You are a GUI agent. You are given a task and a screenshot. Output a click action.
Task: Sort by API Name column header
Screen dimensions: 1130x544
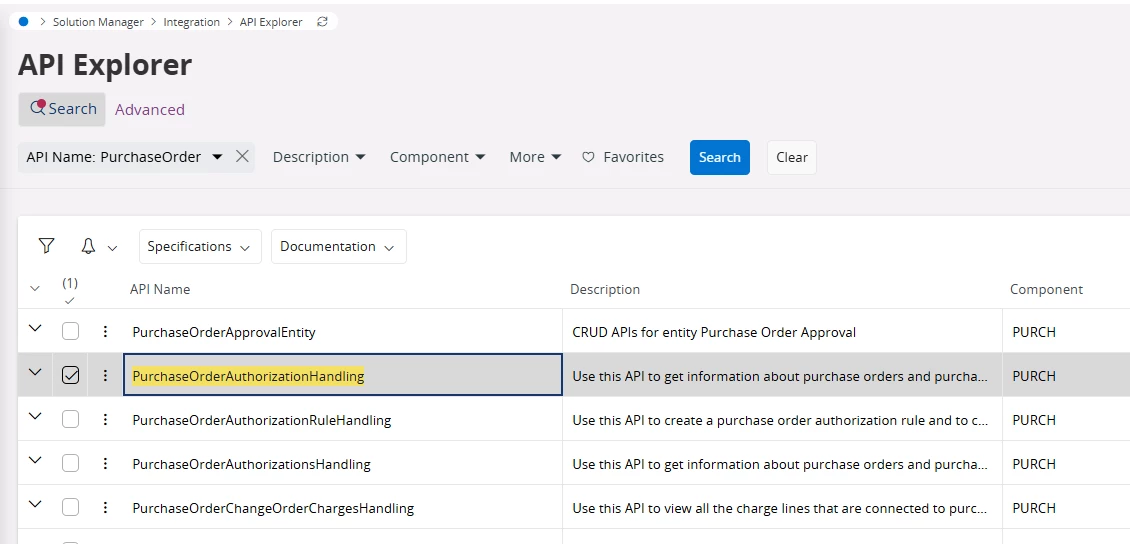point(160,289)
